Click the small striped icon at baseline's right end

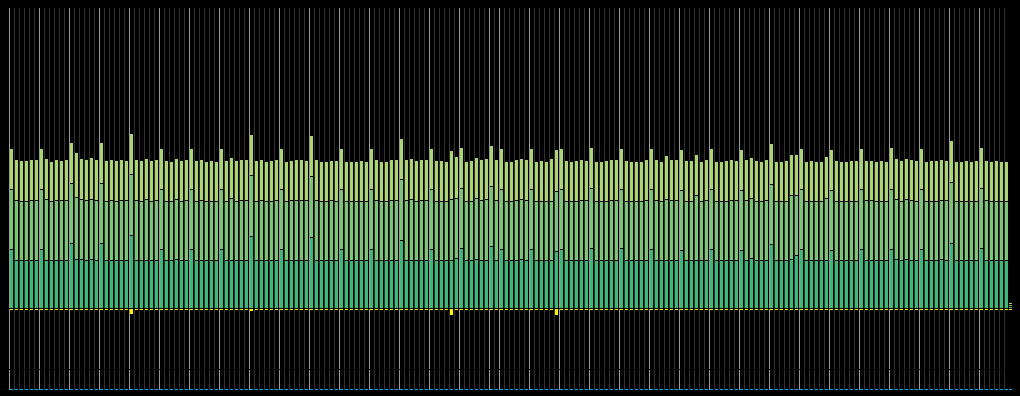(1010, 306)
